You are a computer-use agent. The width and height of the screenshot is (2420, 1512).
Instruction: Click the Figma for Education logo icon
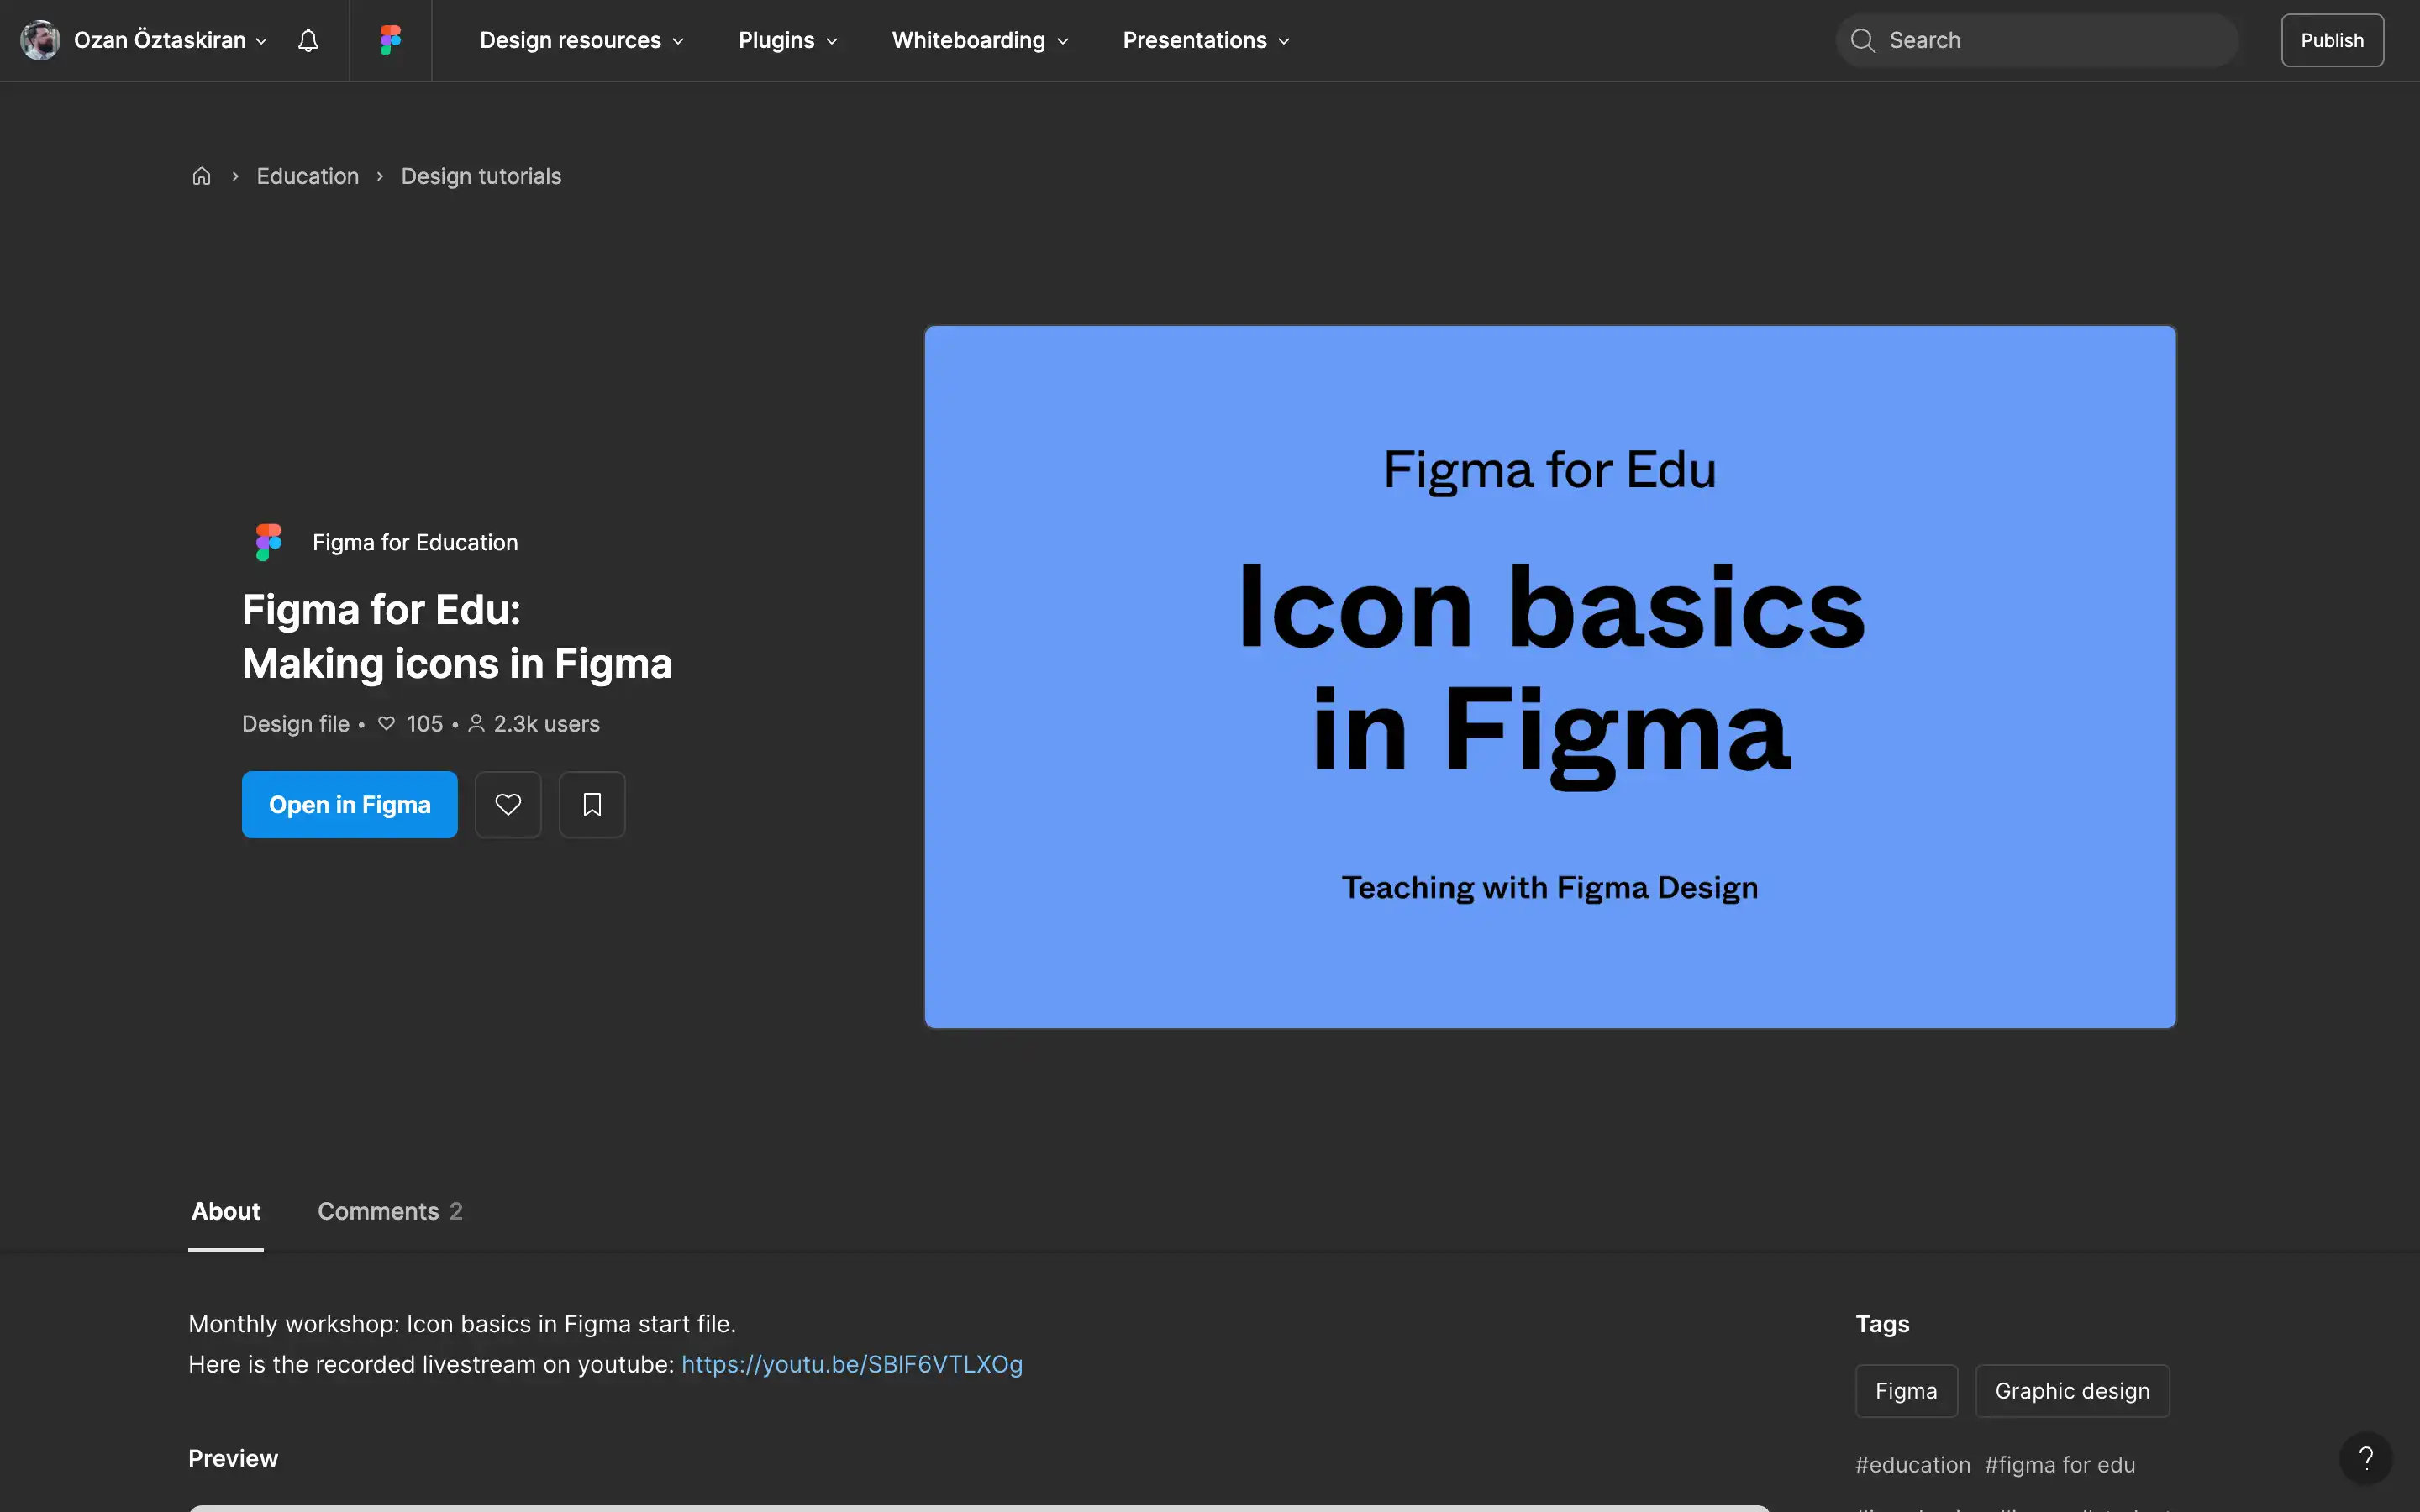coord(268,542)
